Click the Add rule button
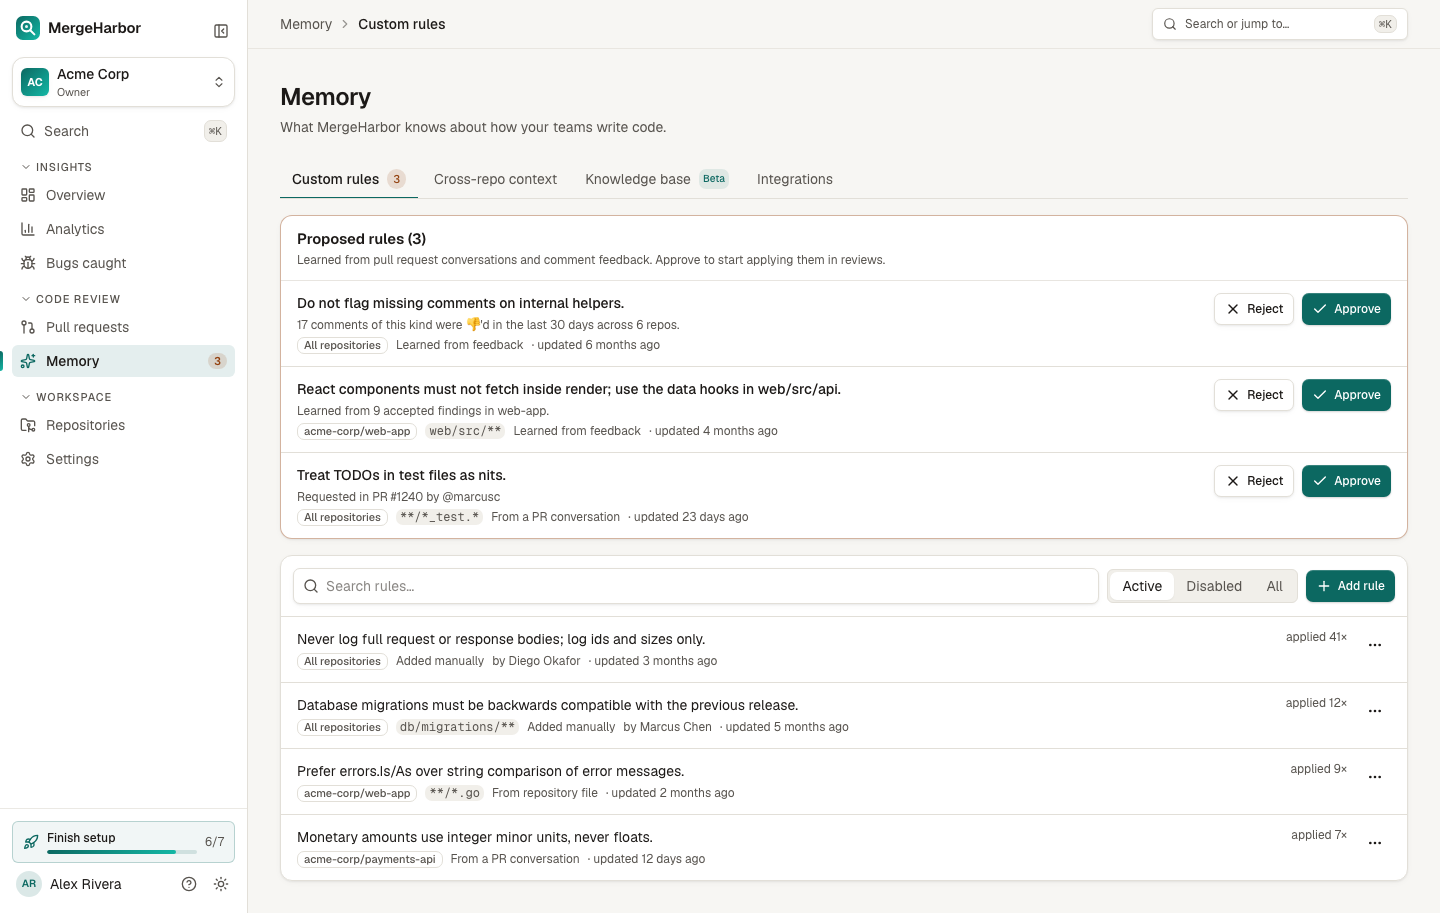The width and height of the screenshot is (1440, 913). click(x=1350, y=586)
